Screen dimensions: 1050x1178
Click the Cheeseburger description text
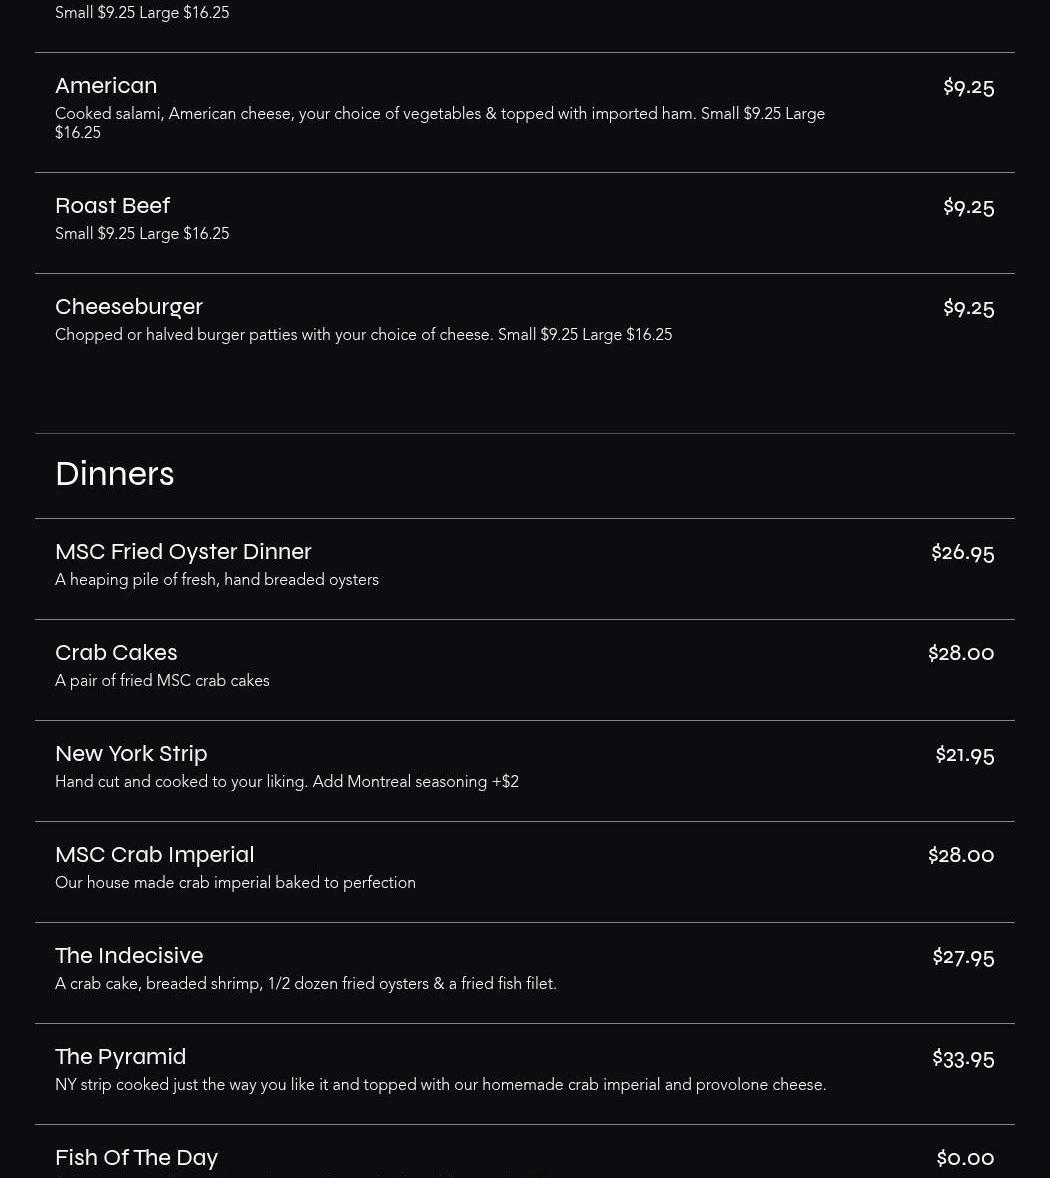(364, 334)
